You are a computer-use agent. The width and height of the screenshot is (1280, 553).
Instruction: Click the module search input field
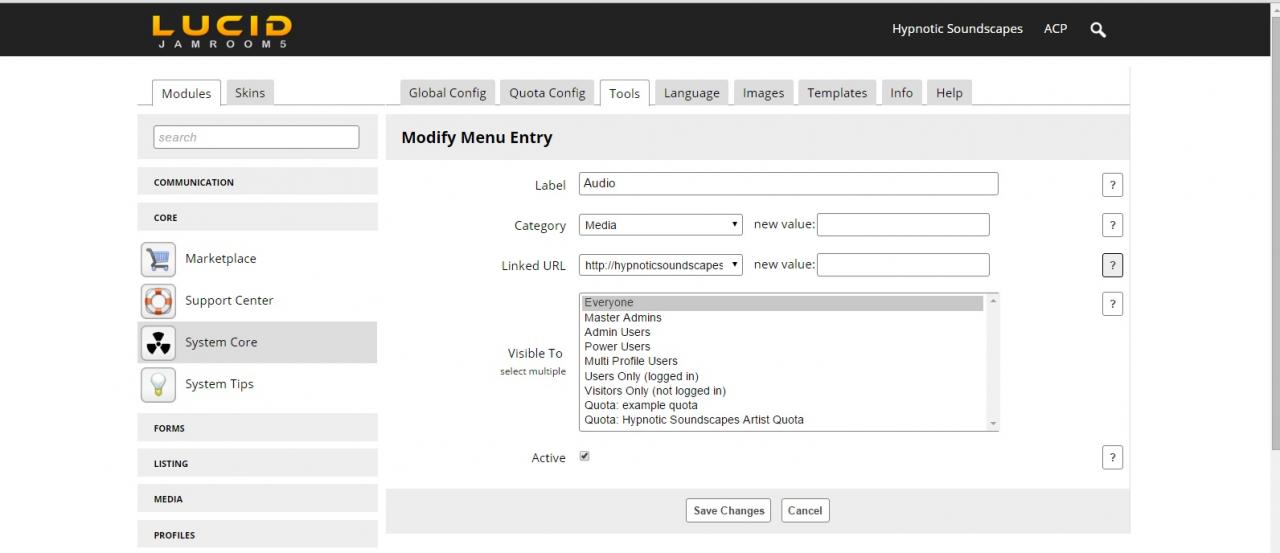[256, 137]
